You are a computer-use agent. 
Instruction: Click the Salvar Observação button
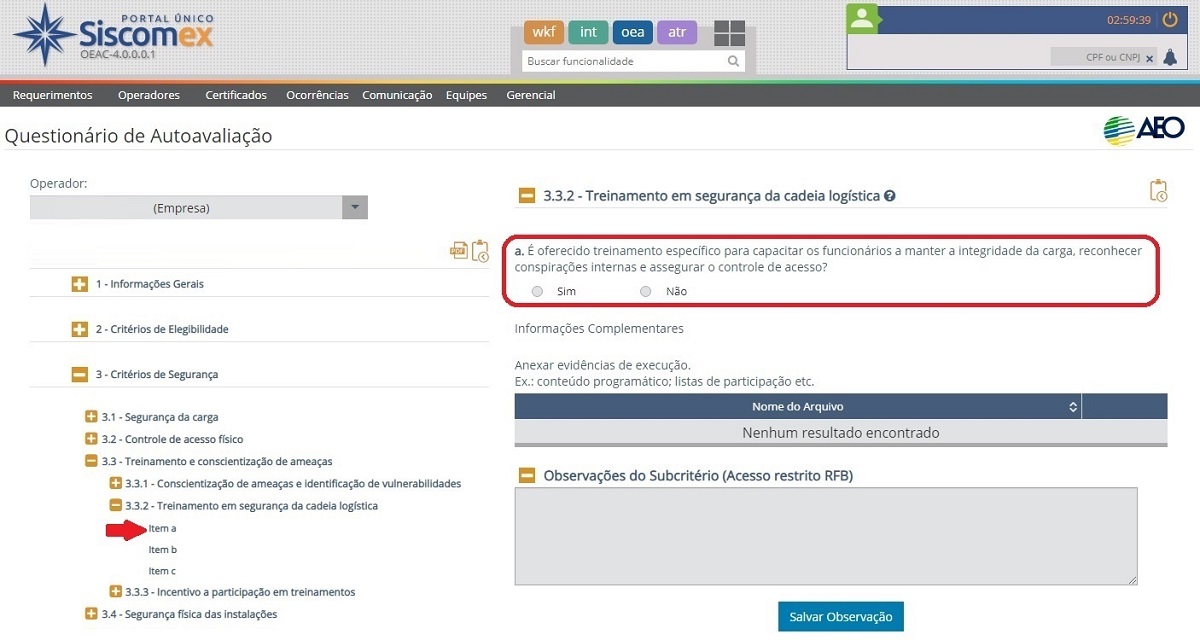point(840,617)
